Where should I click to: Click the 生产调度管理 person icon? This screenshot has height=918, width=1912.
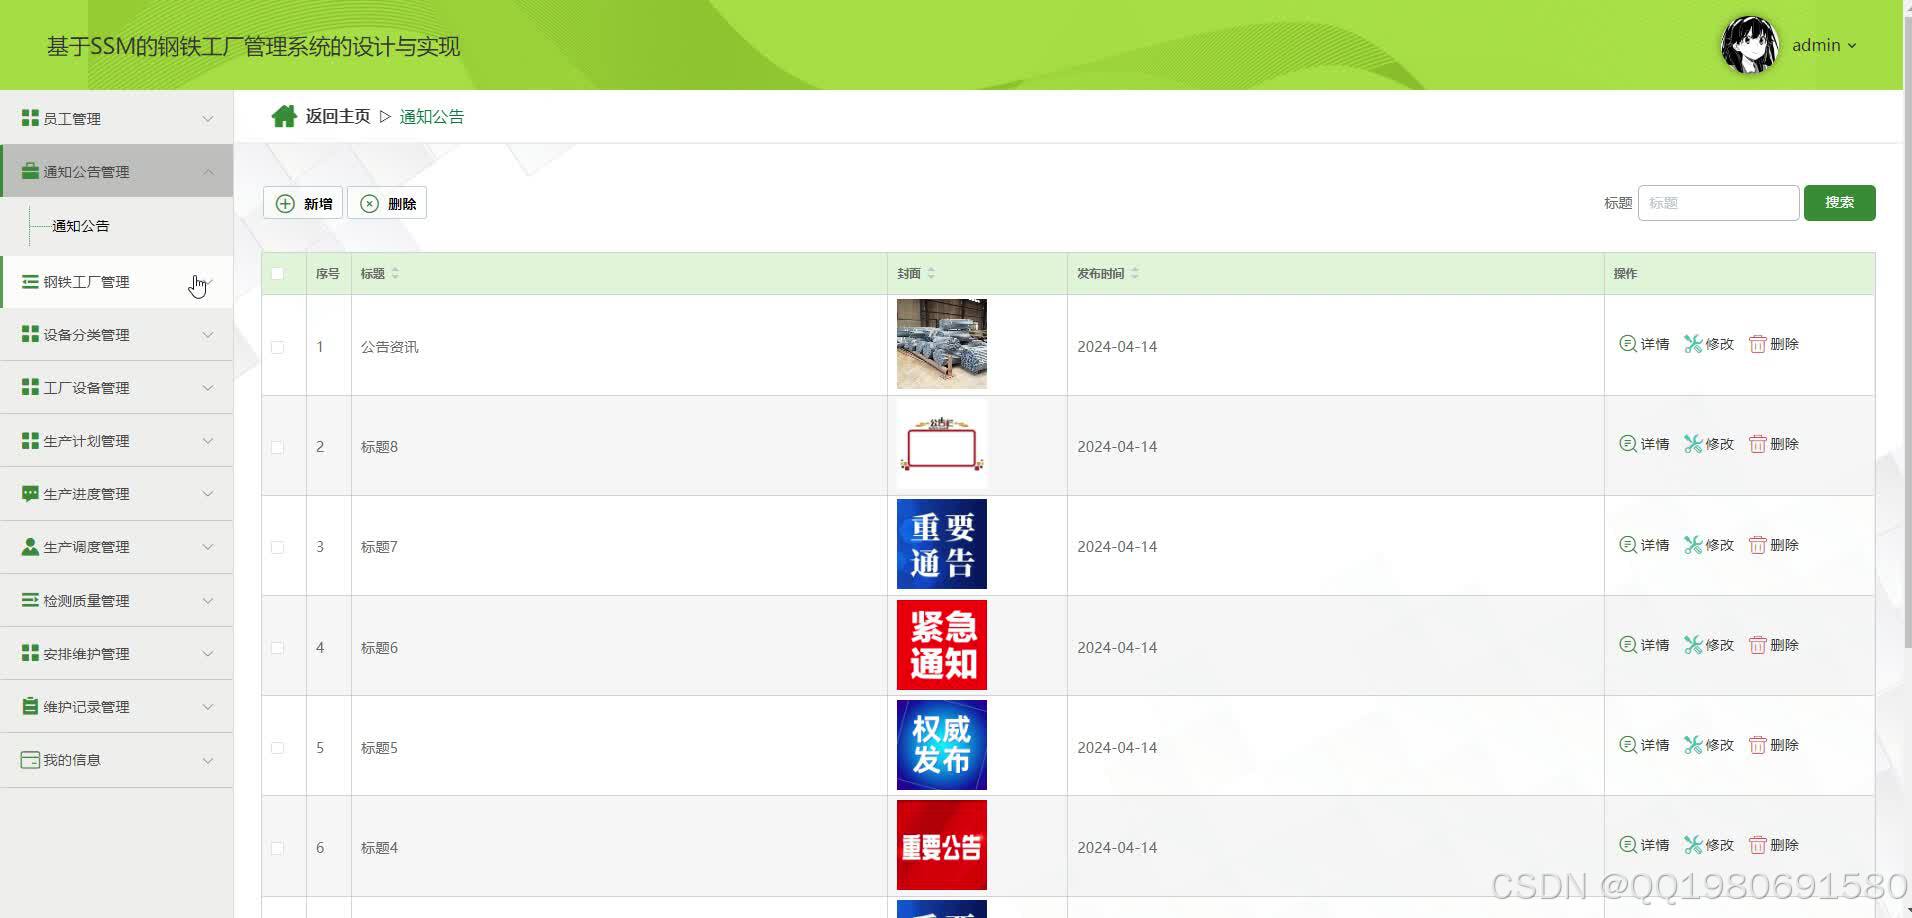point(30,547)
